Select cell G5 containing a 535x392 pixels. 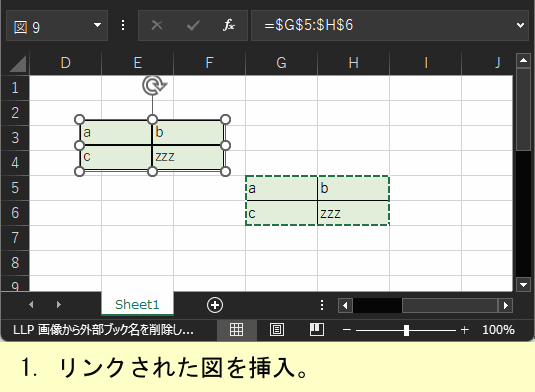[x=281, y=188]
